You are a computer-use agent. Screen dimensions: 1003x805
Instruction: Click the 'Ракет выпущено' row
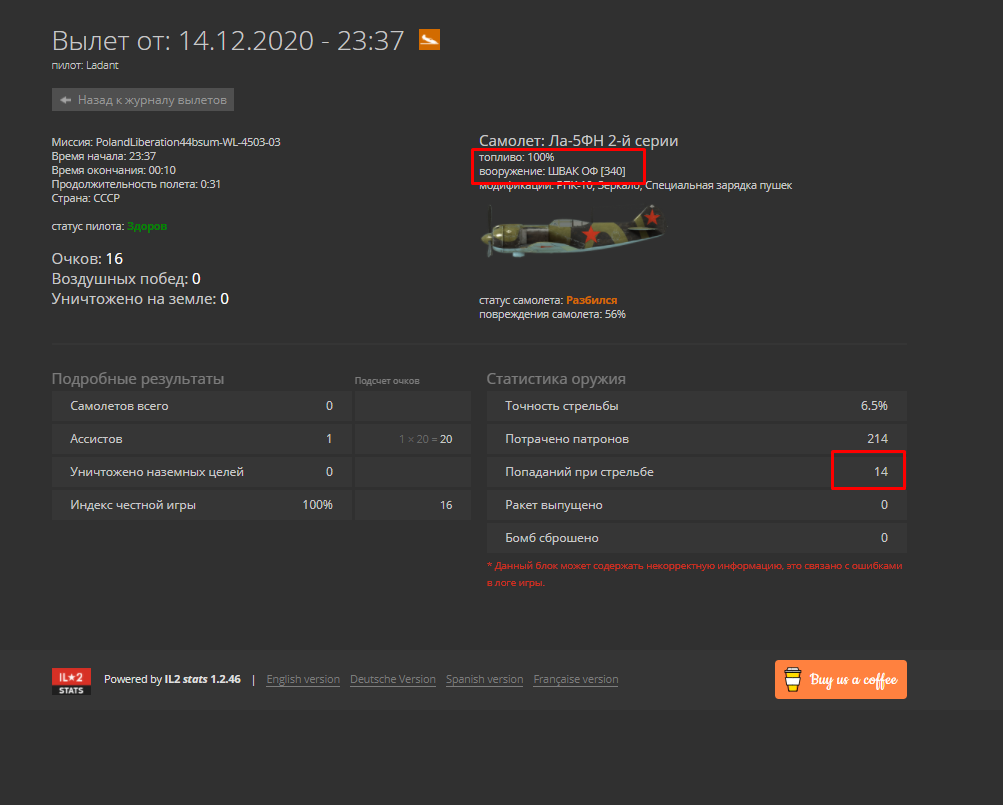(x=697, y=505)
